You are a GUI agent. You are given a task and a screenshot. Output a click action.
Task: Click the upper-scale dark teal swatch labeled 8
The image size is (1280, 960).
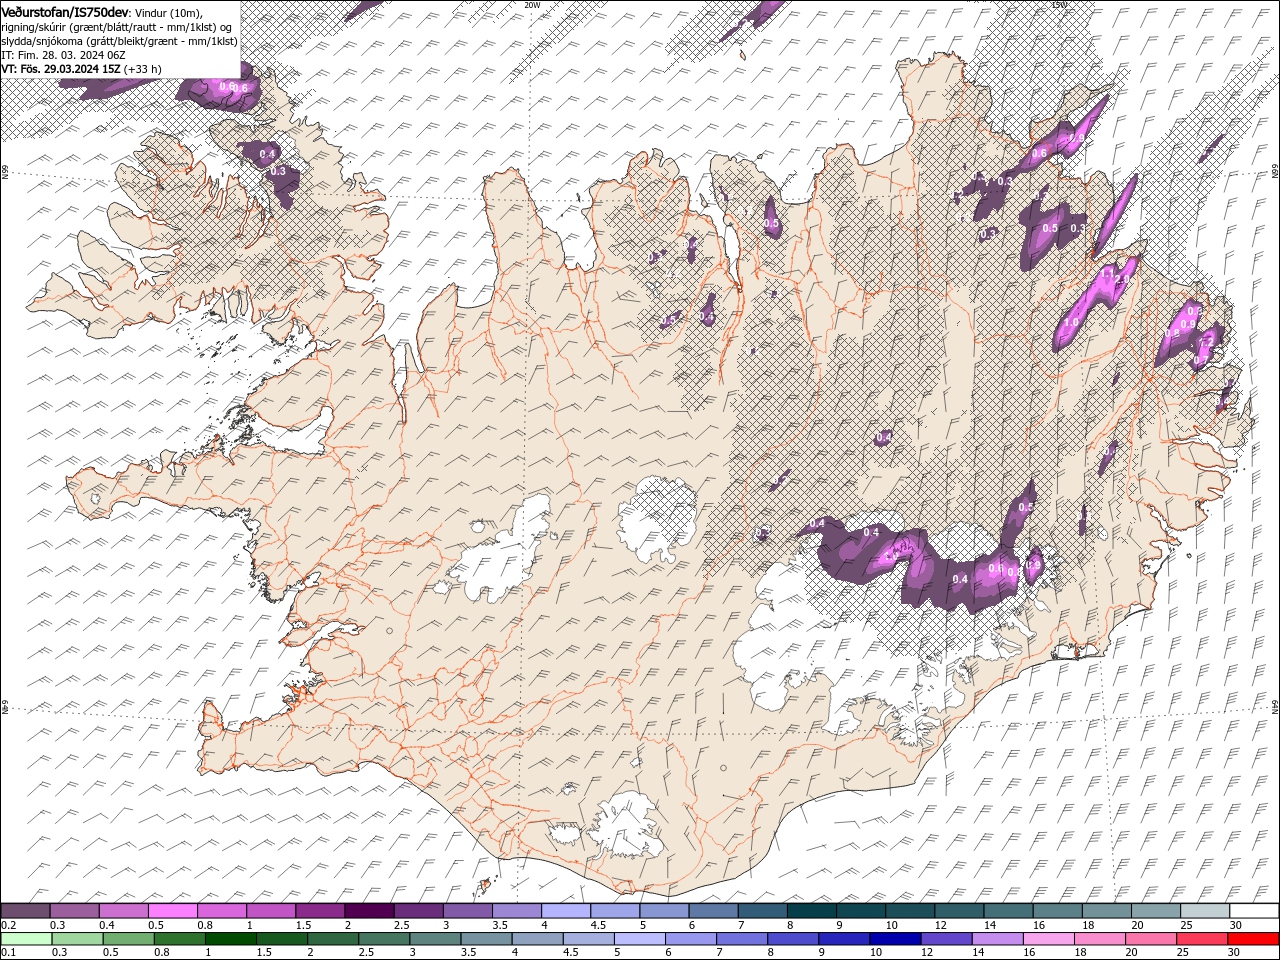(811, 911)
